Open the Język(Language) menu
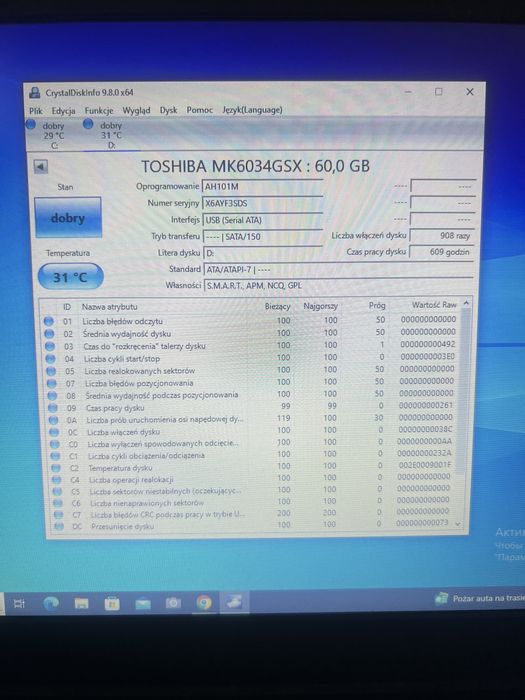Viewport: 525px width, 700px height. (x=252, y=109)
